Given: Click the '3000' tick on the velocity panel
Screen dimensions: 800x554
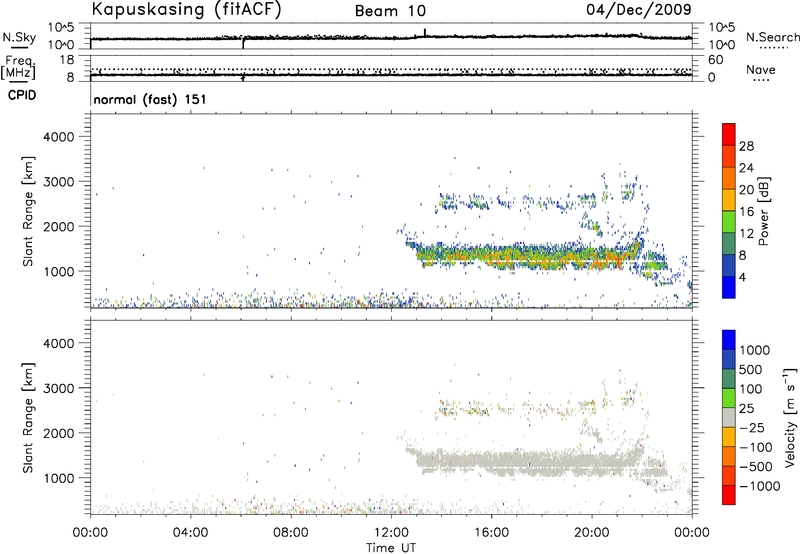Looking at the screenshot, I should 59,388.
